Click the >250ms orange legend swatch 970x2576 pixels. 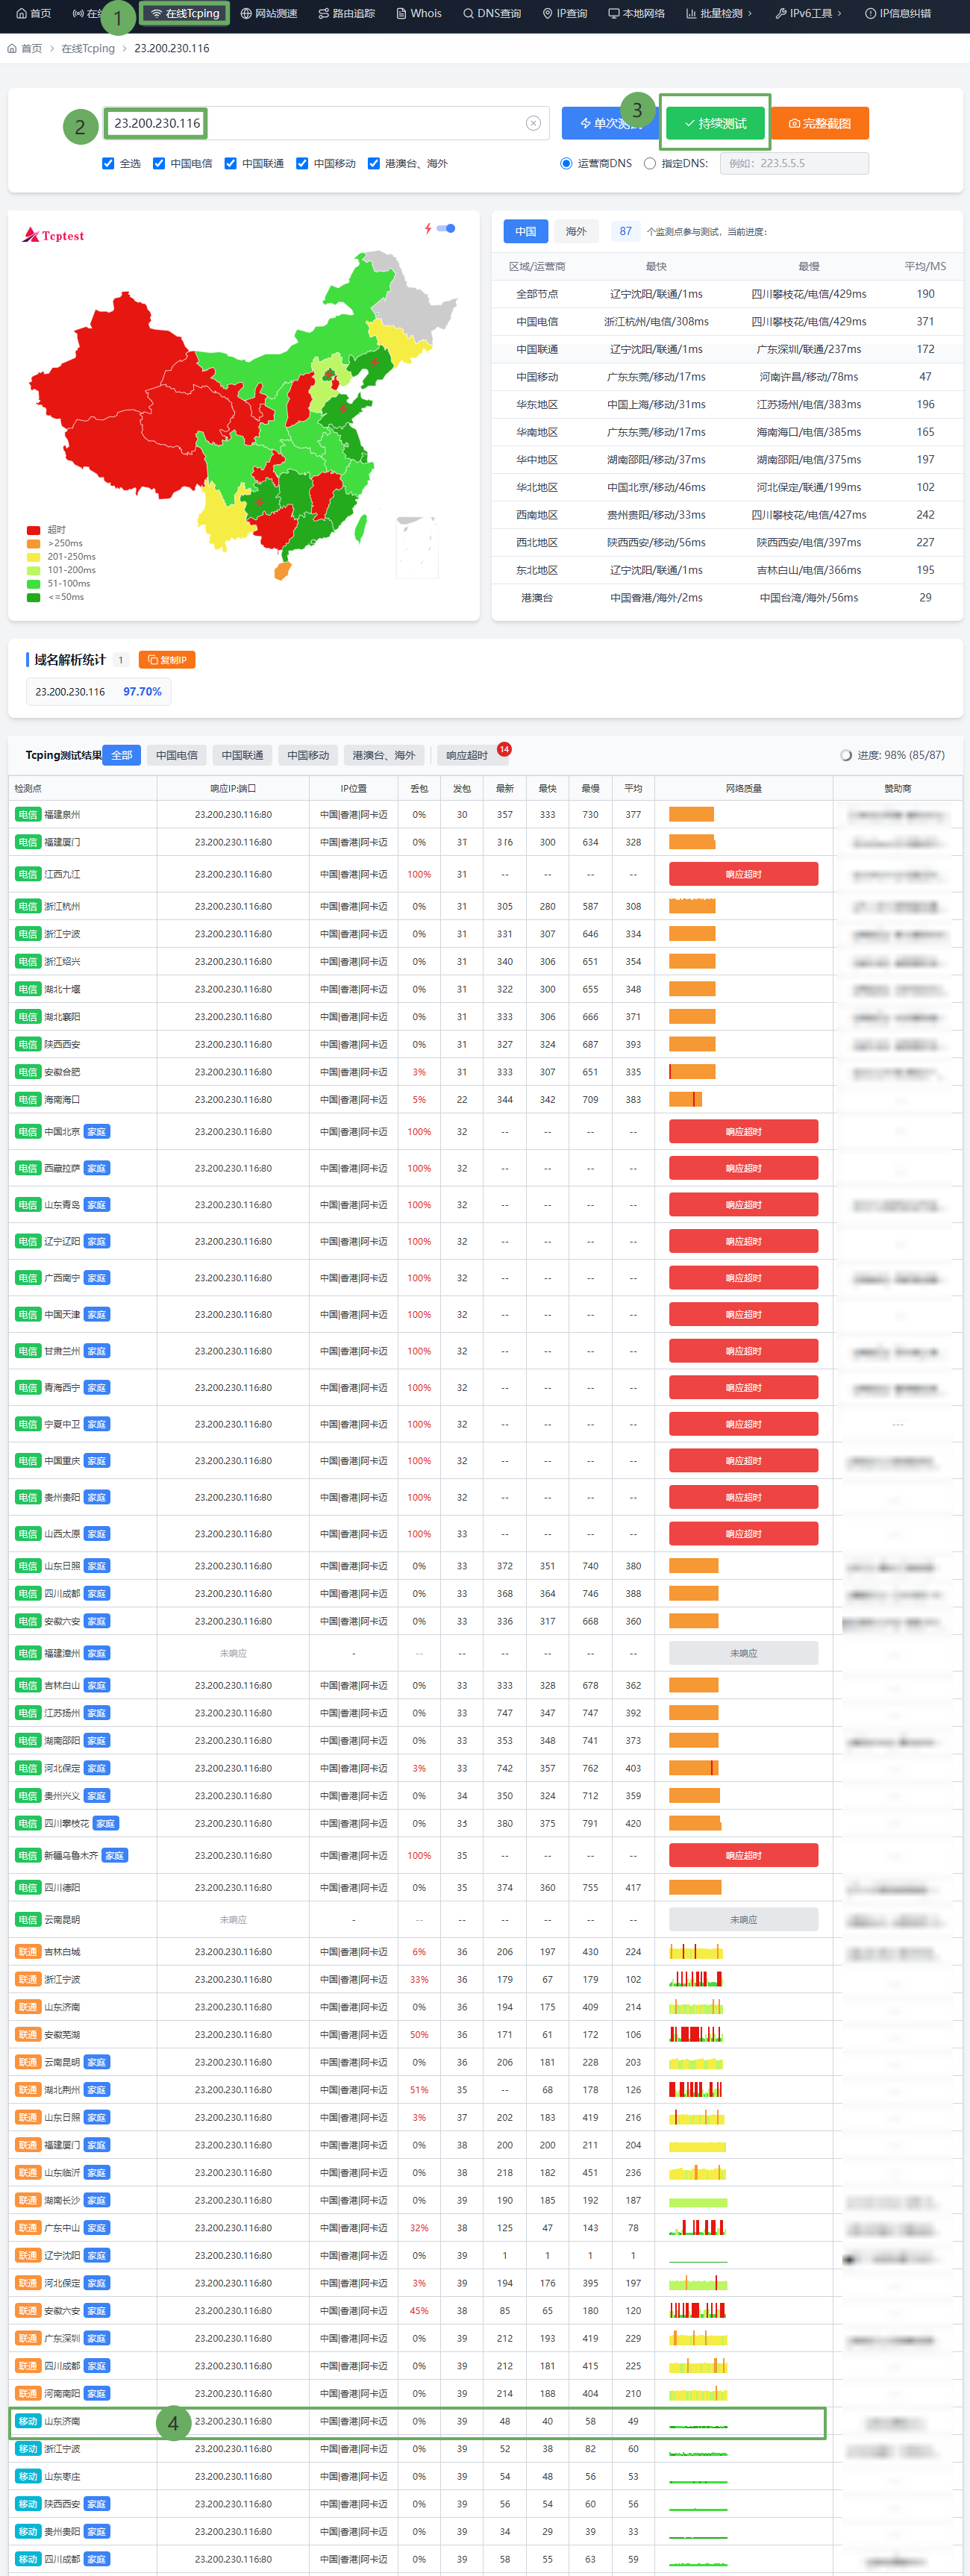tap(34, 544)
